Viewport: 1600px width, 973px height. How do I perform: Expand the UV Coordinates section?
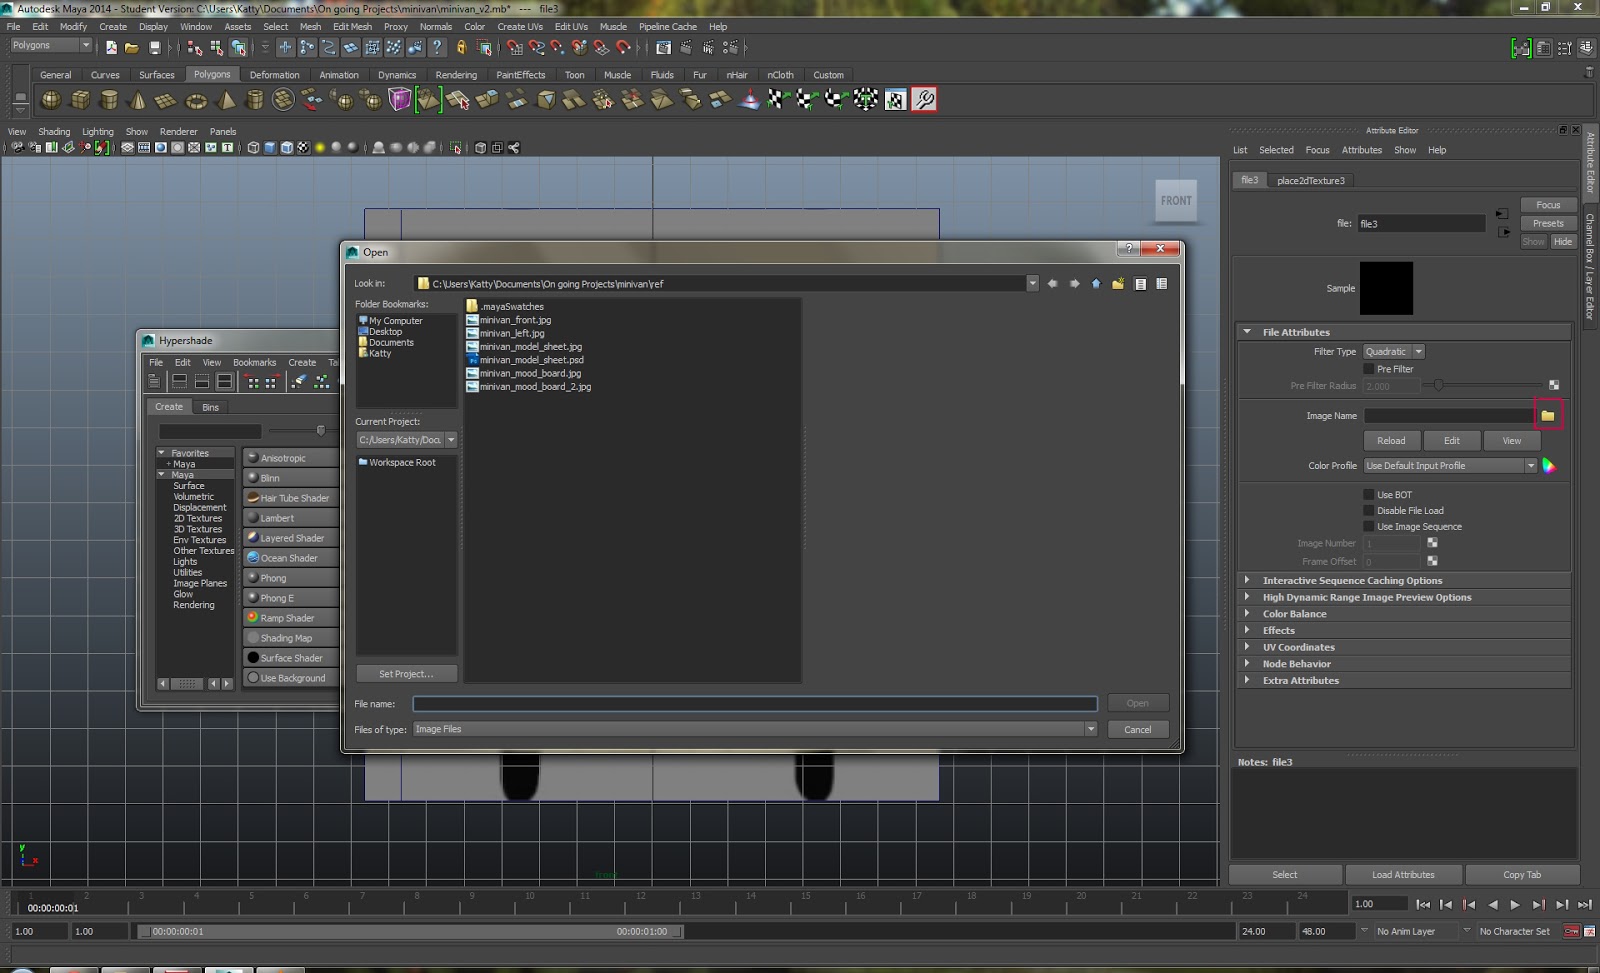(1247, 647)
